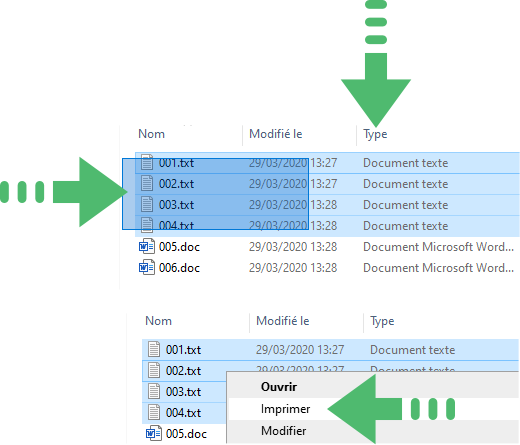The image size is (520, 445).
Task: Sort by Modifié le column in upper list
Action: (276, 134)
